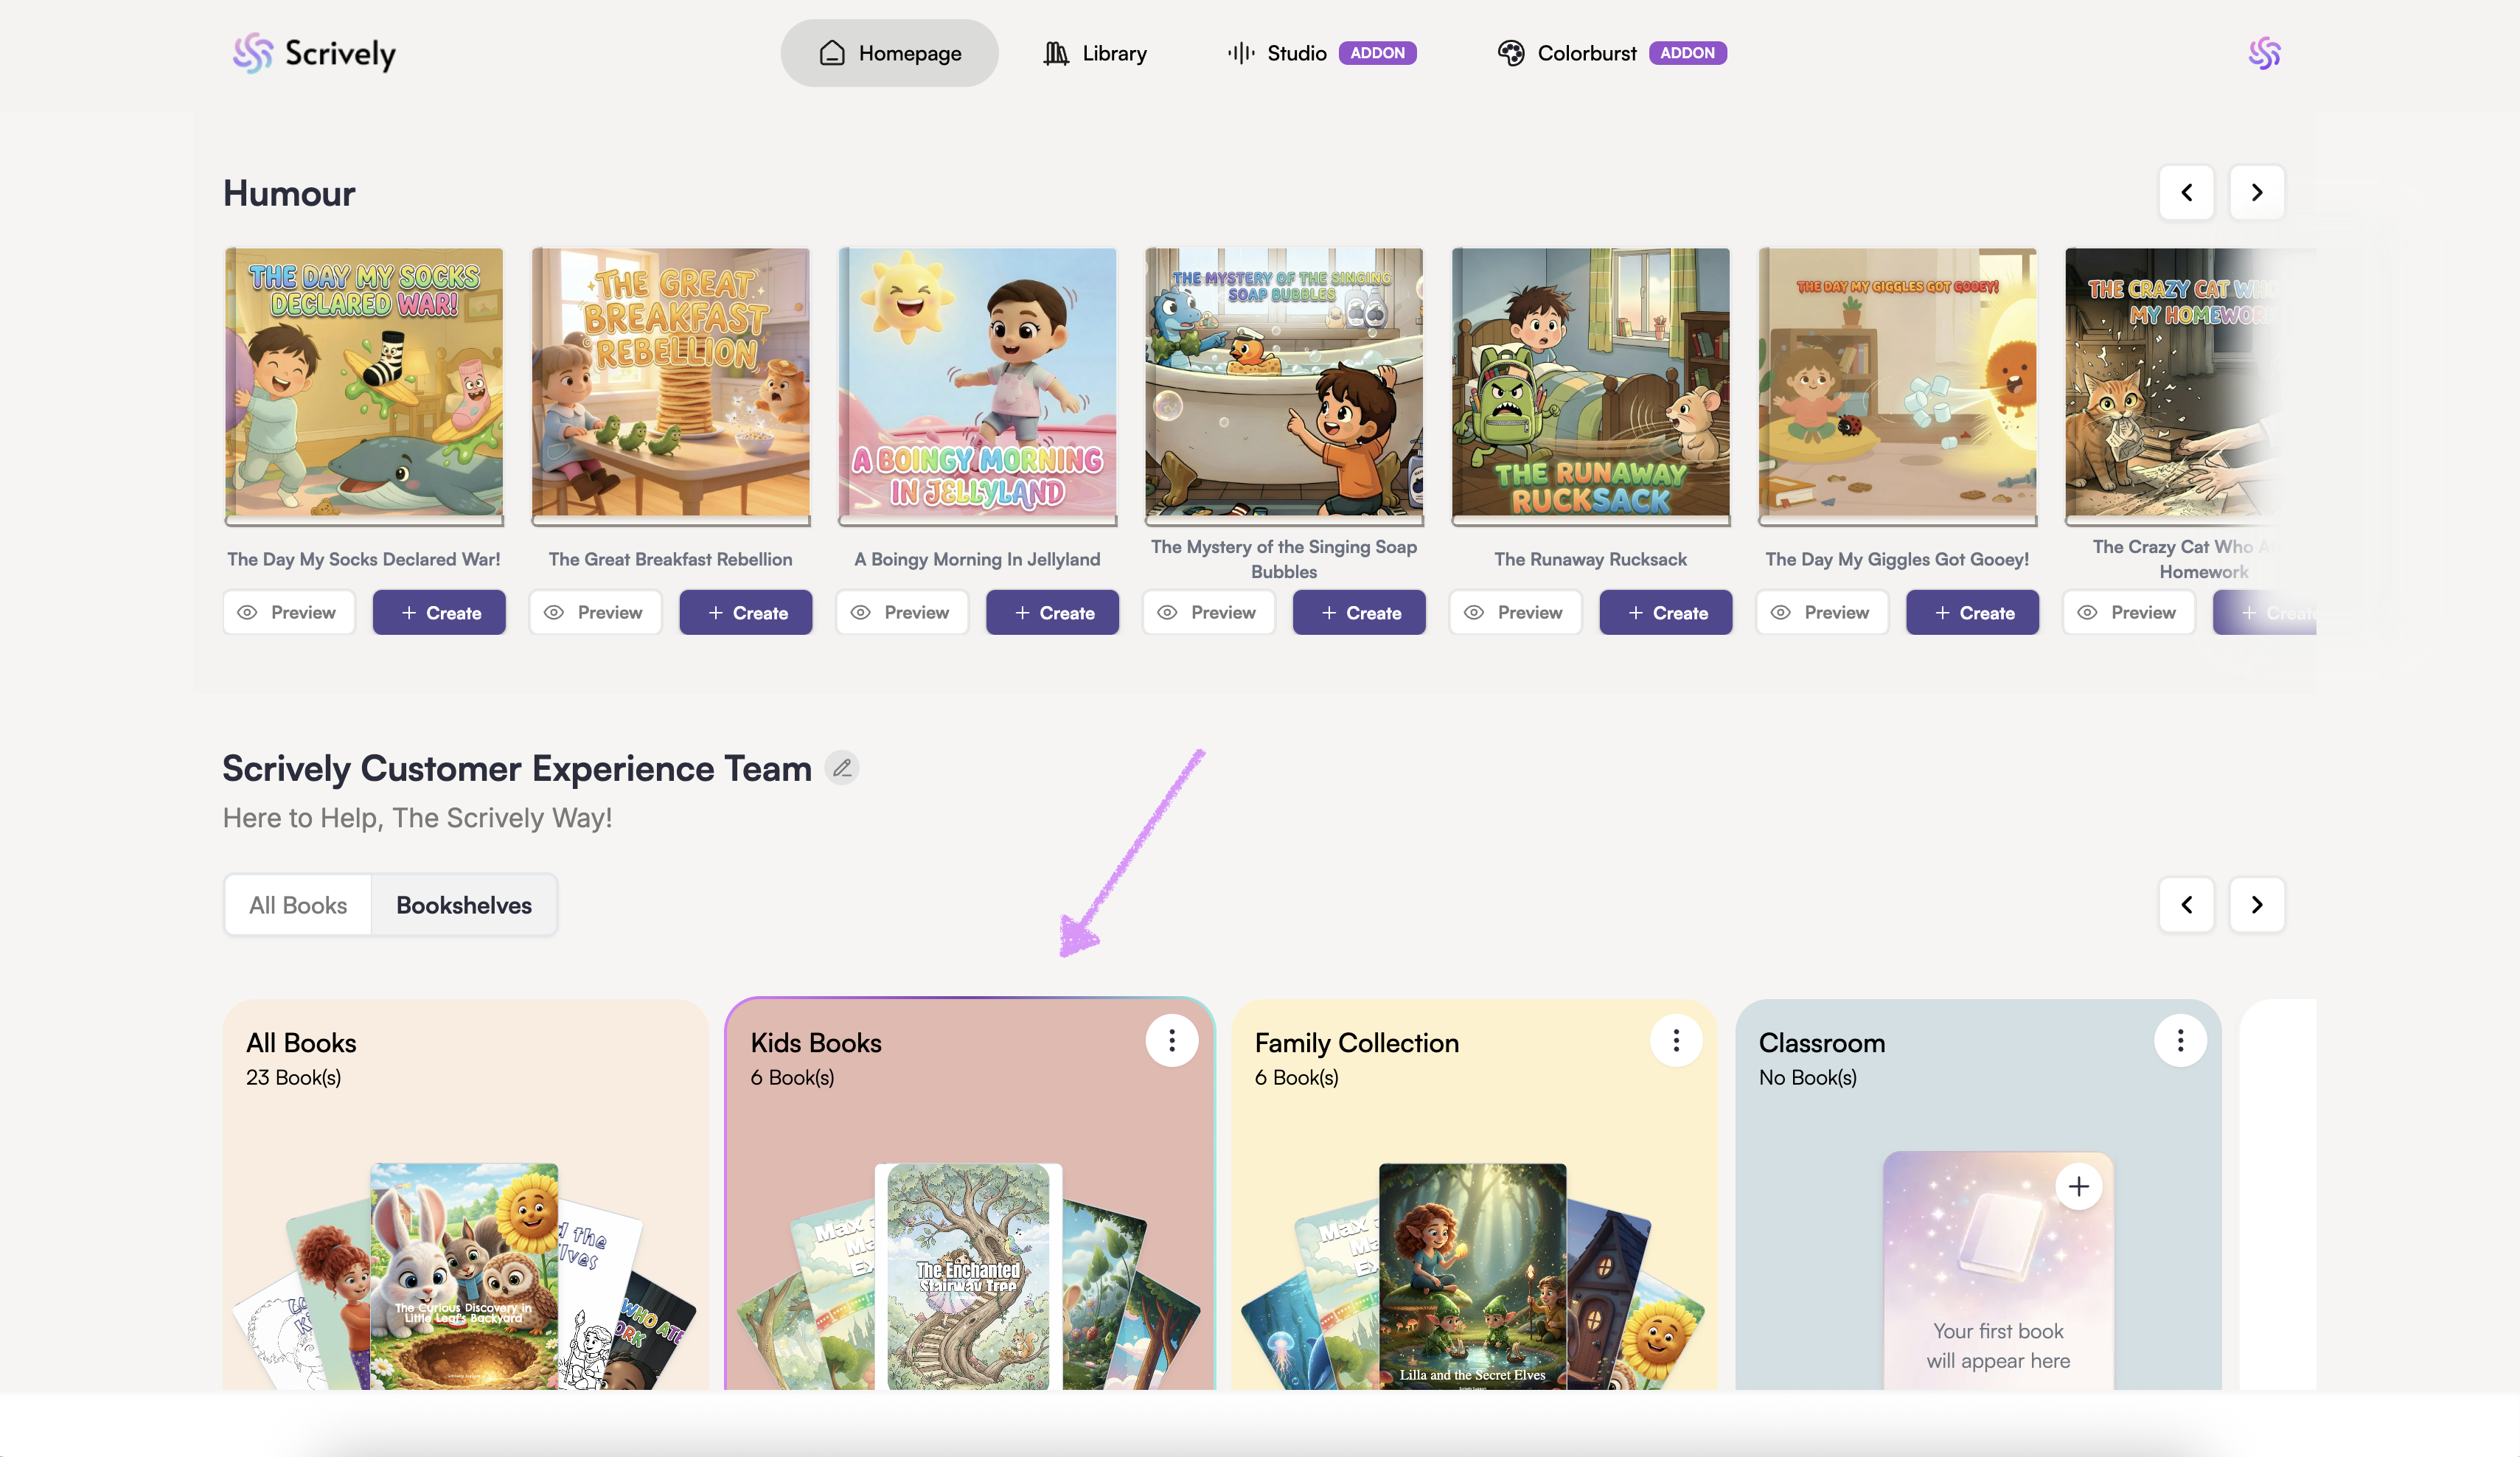Click plus icon on Classroom placeholder book
The width and height of the screenshot is (2520, 1457).
[2078, 1186]
